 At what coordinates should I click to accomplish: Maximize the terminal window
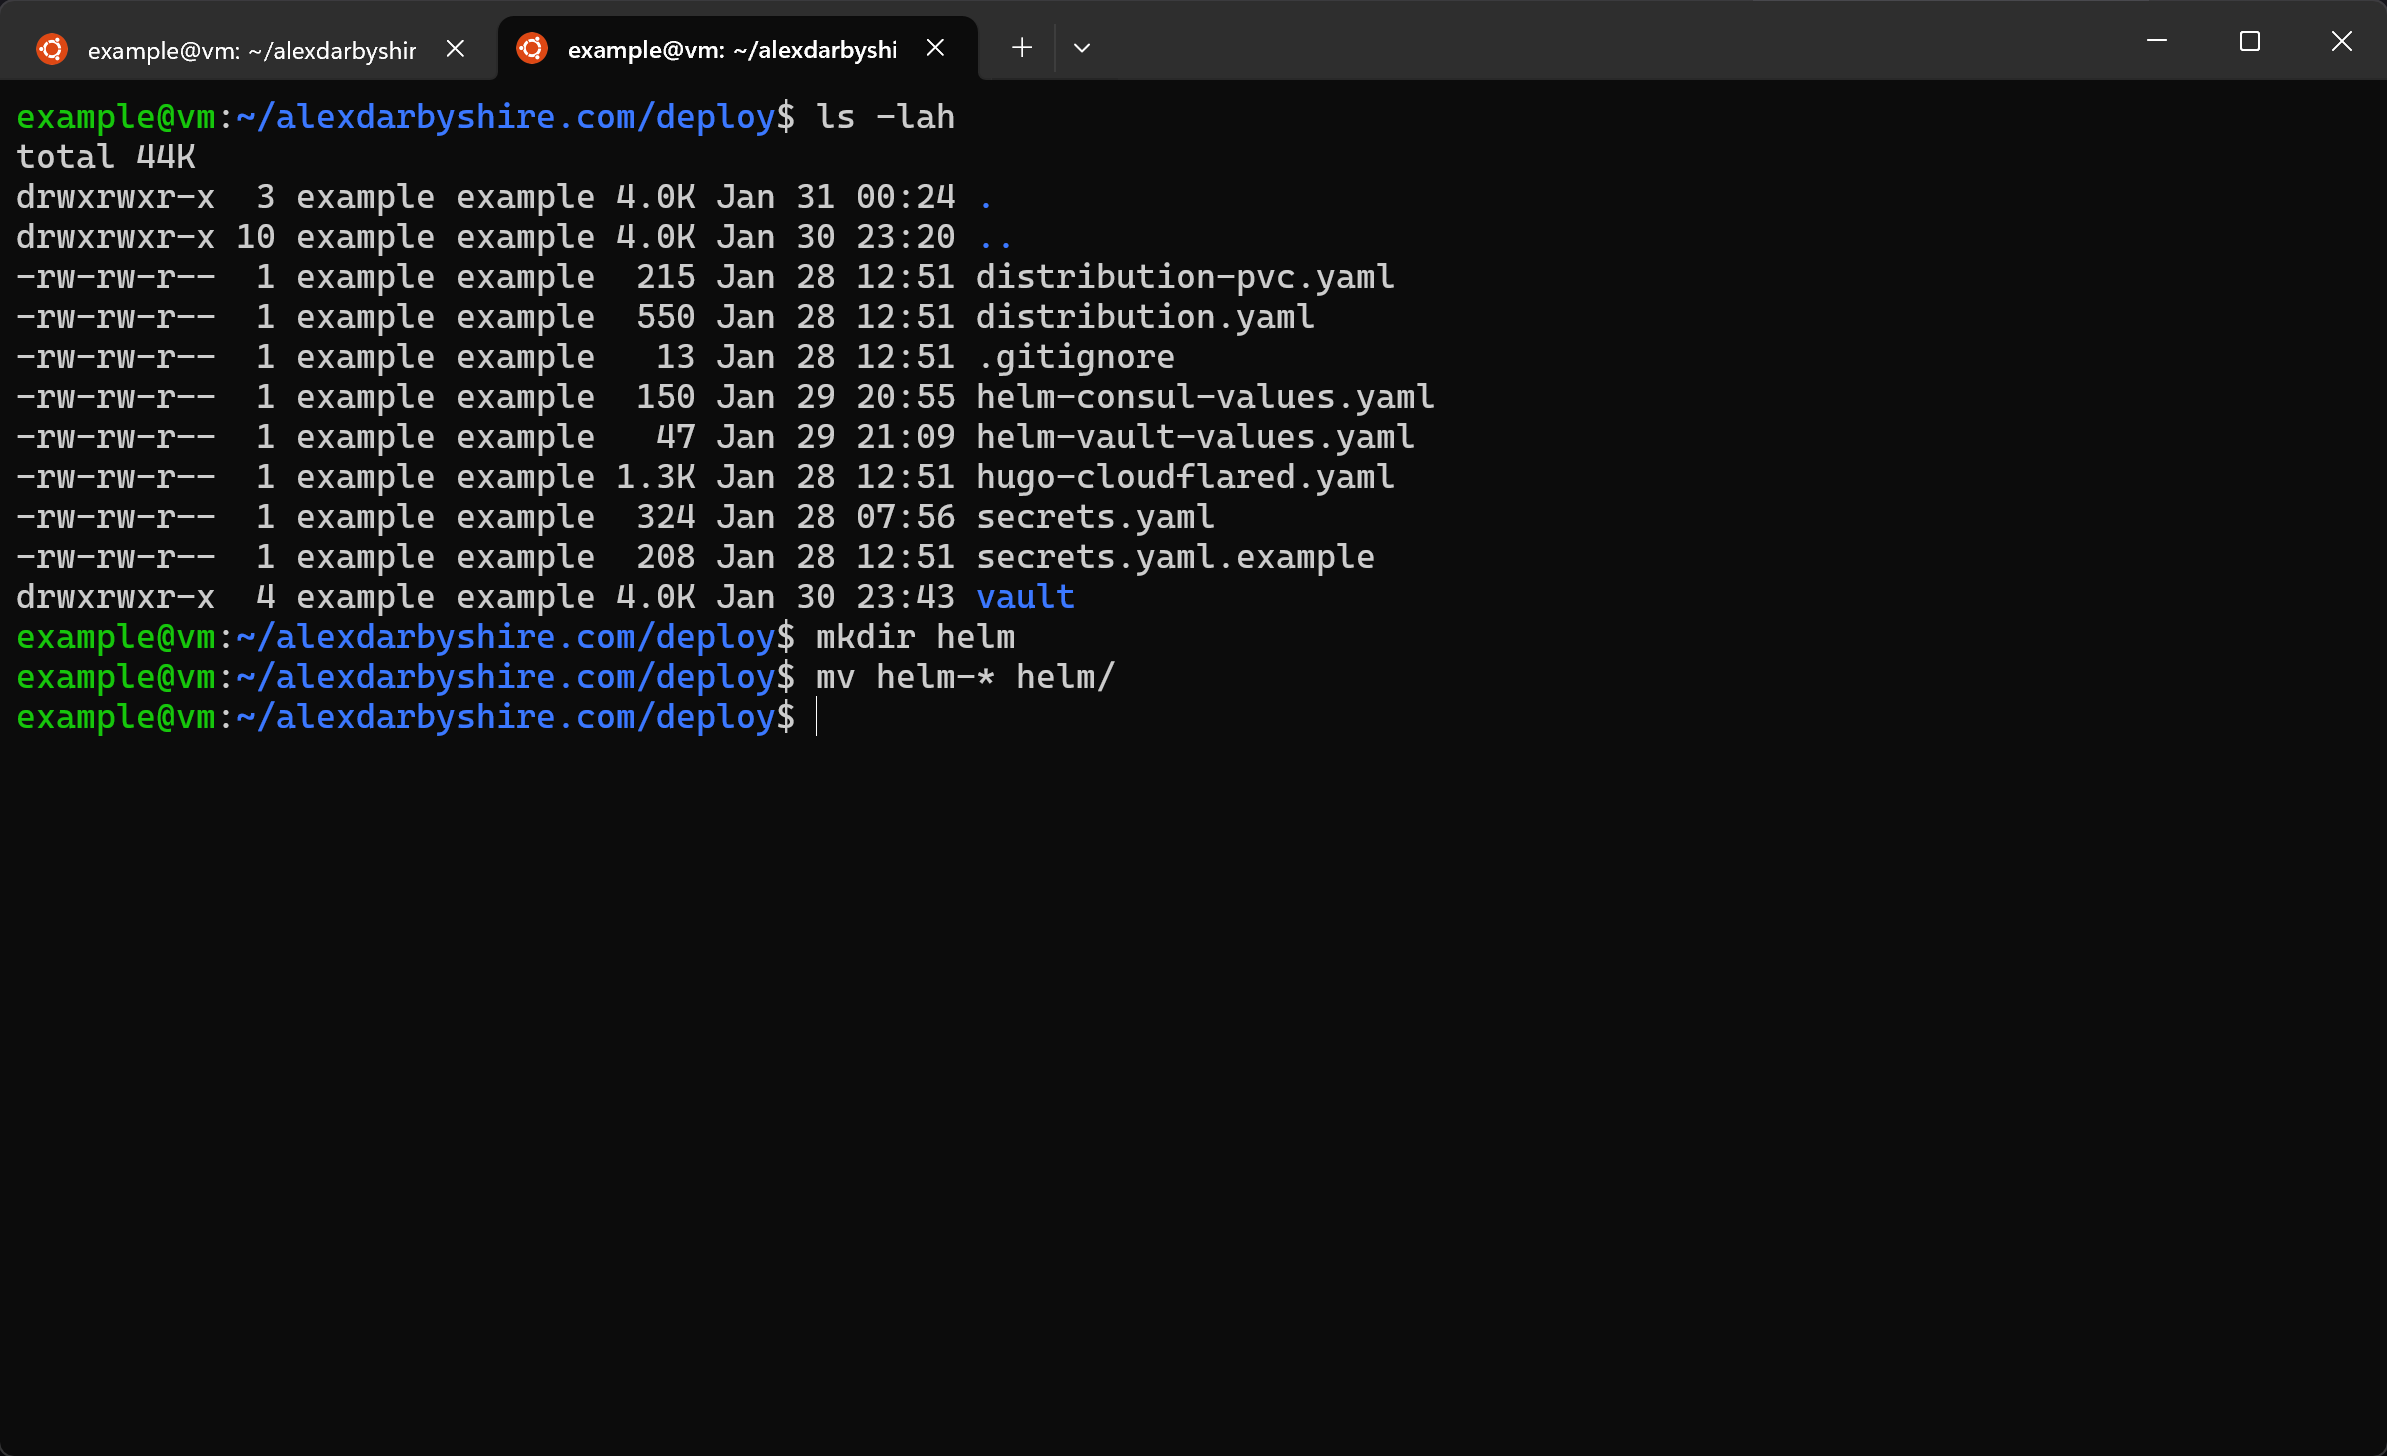(x=2250, y=41)
